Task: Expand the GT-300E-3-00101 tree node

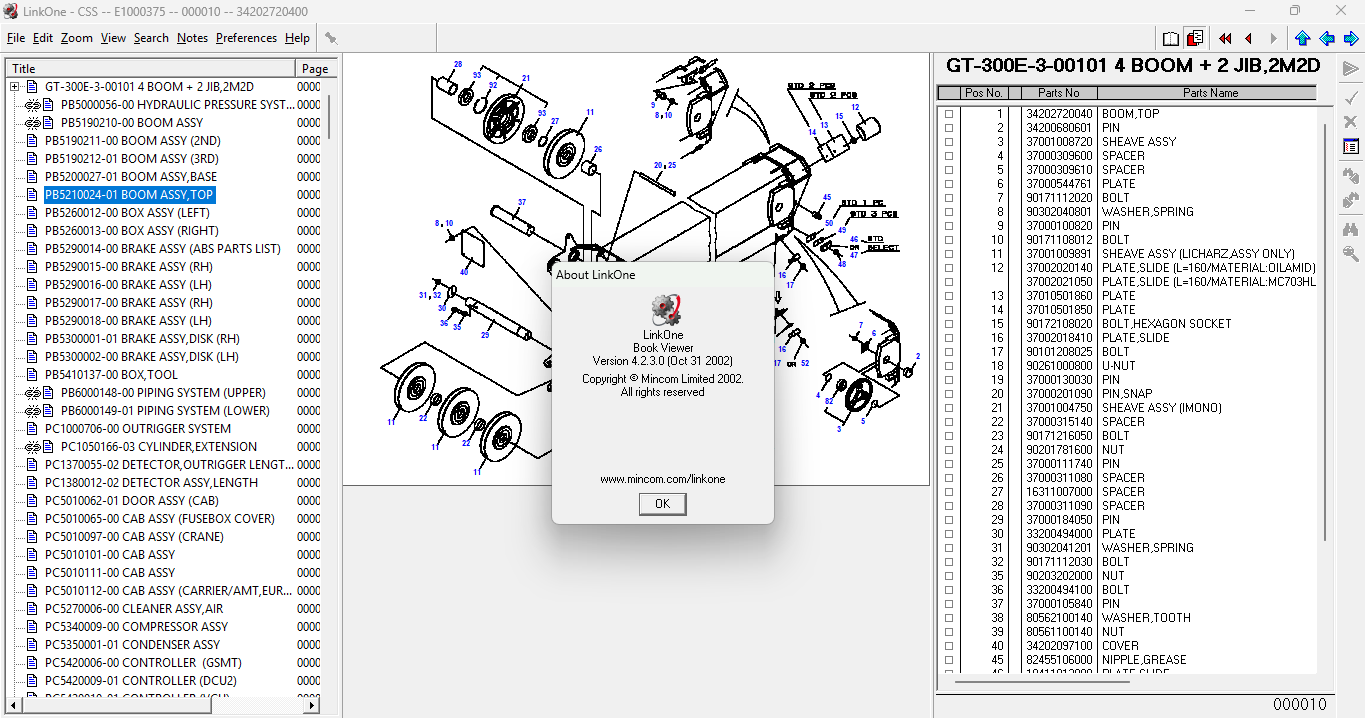Action: point(14,87)
